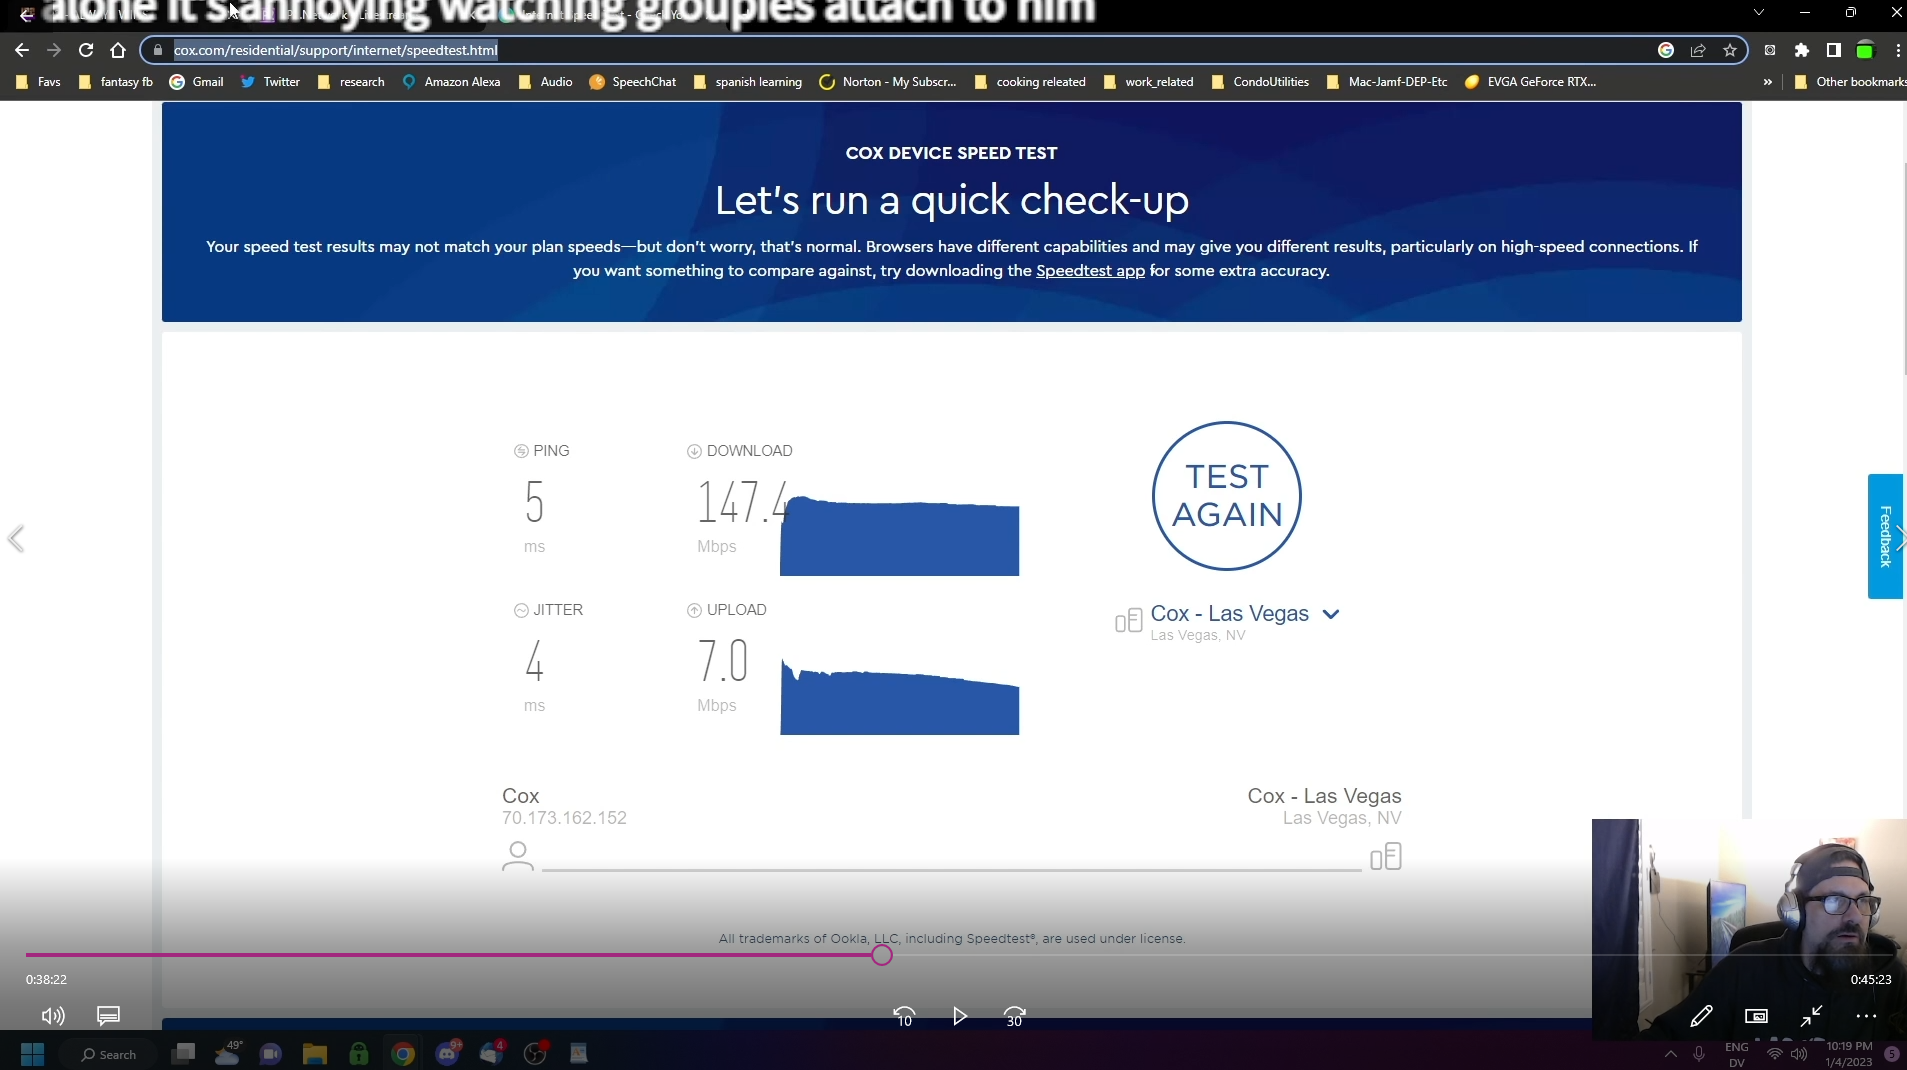The image size is (1907, 1070).
Task: Open the Twitter bookmark
Action: 270,82
